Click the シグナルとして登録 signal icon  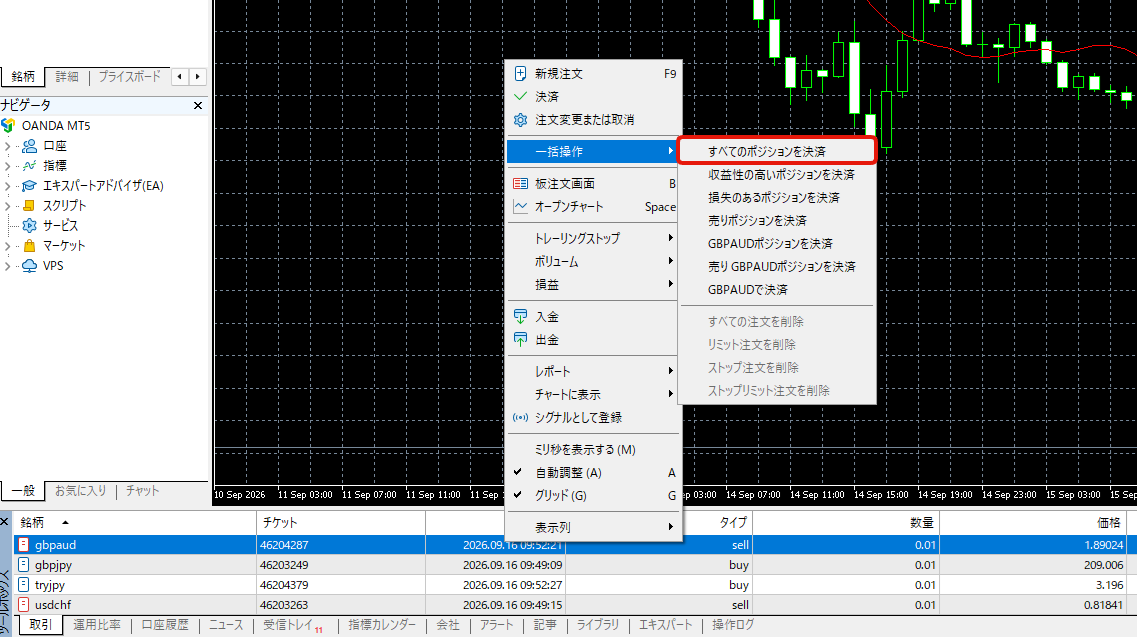[x=520, y=417]
